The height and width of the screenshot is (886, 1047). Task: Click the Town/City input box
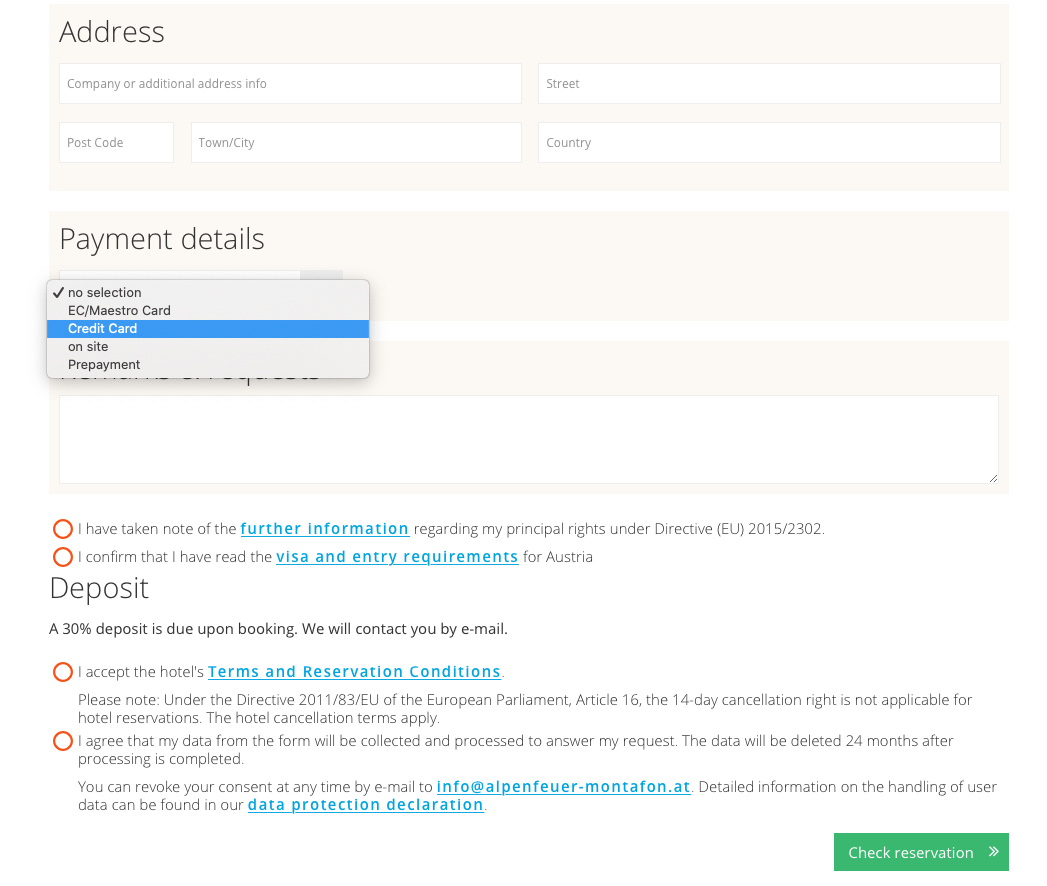[x=355, y=143]
